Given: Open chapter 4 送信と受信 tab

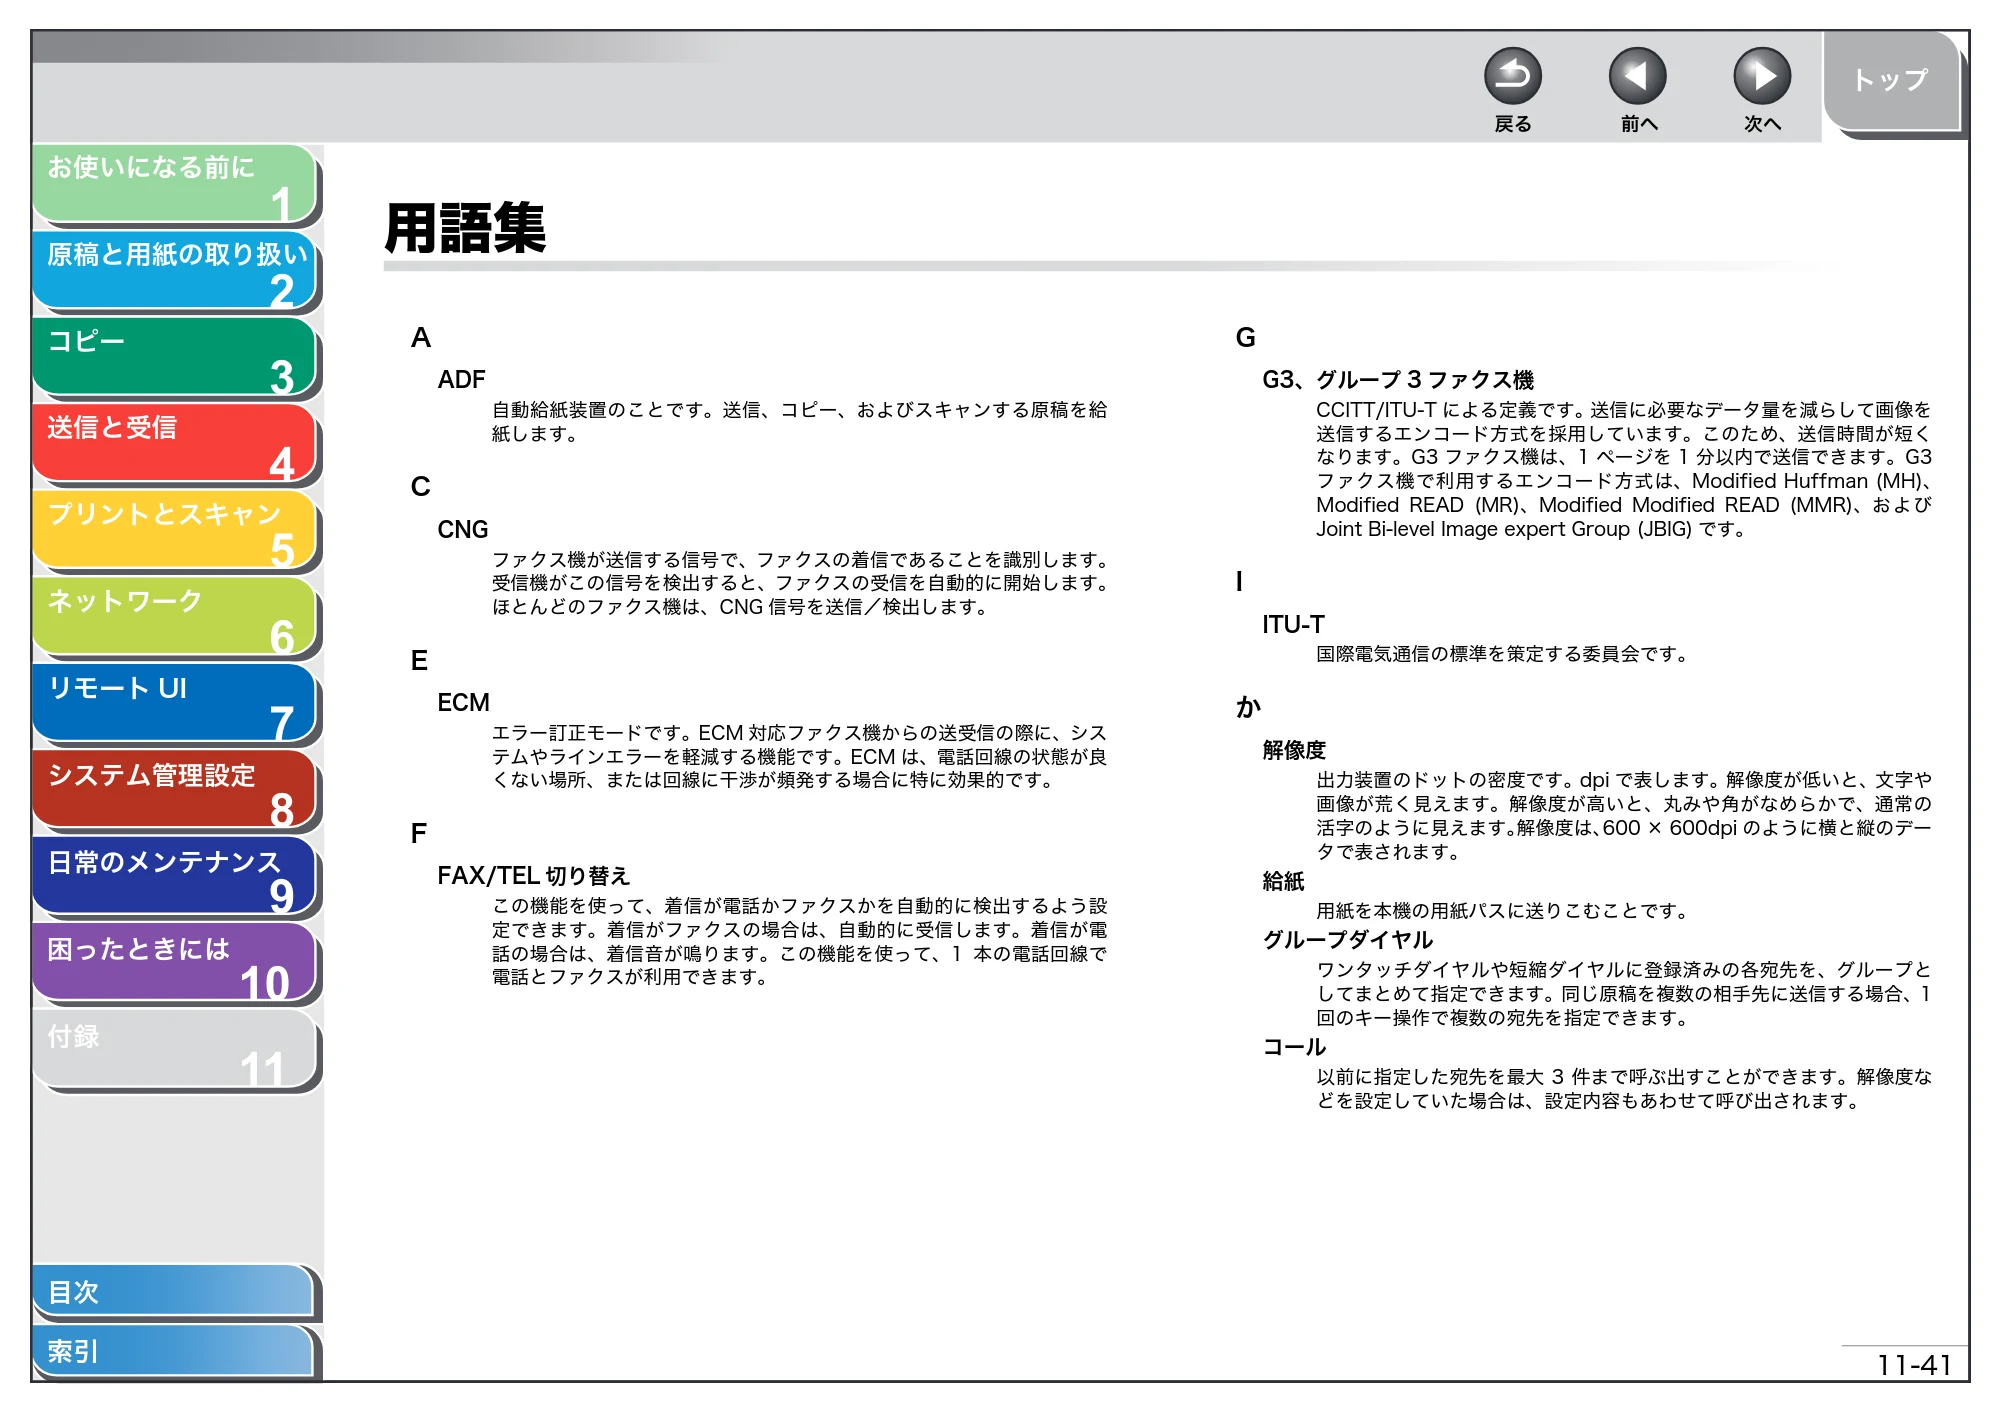Looking at the screenshot, I should [174, 443].
